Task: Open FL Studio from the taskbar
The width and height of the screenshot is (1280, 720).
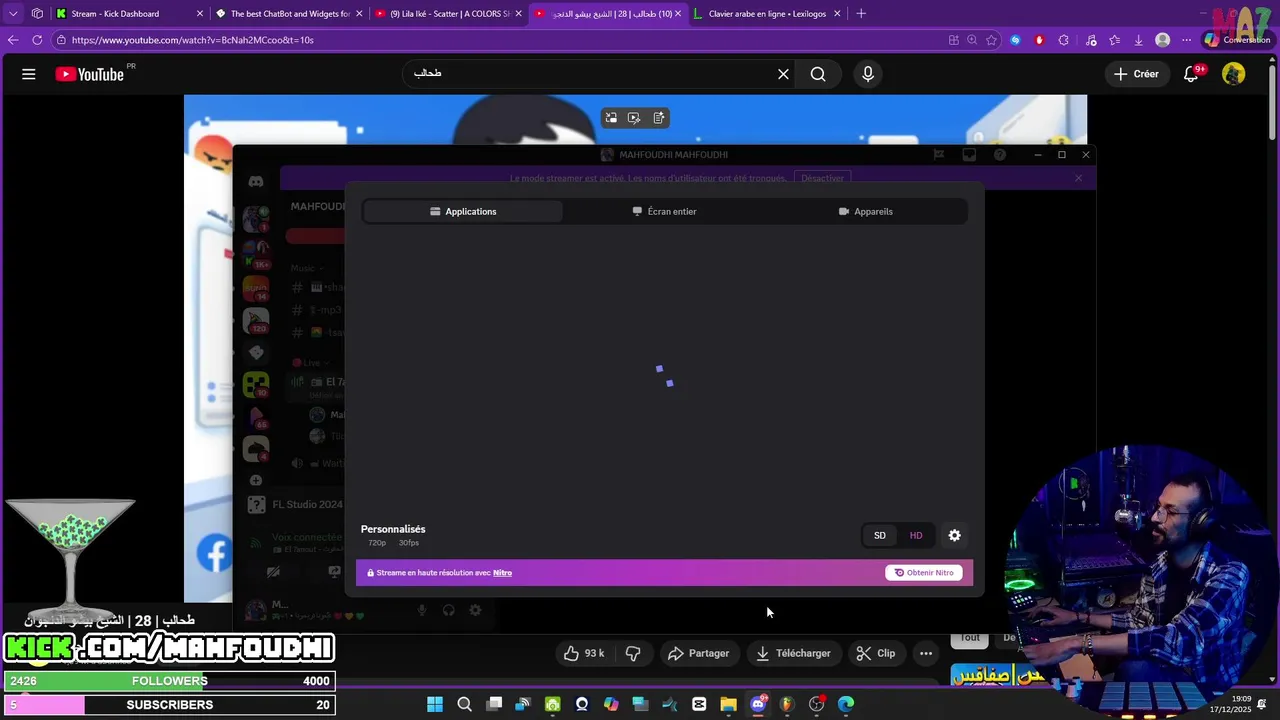Action: (787, 704)
